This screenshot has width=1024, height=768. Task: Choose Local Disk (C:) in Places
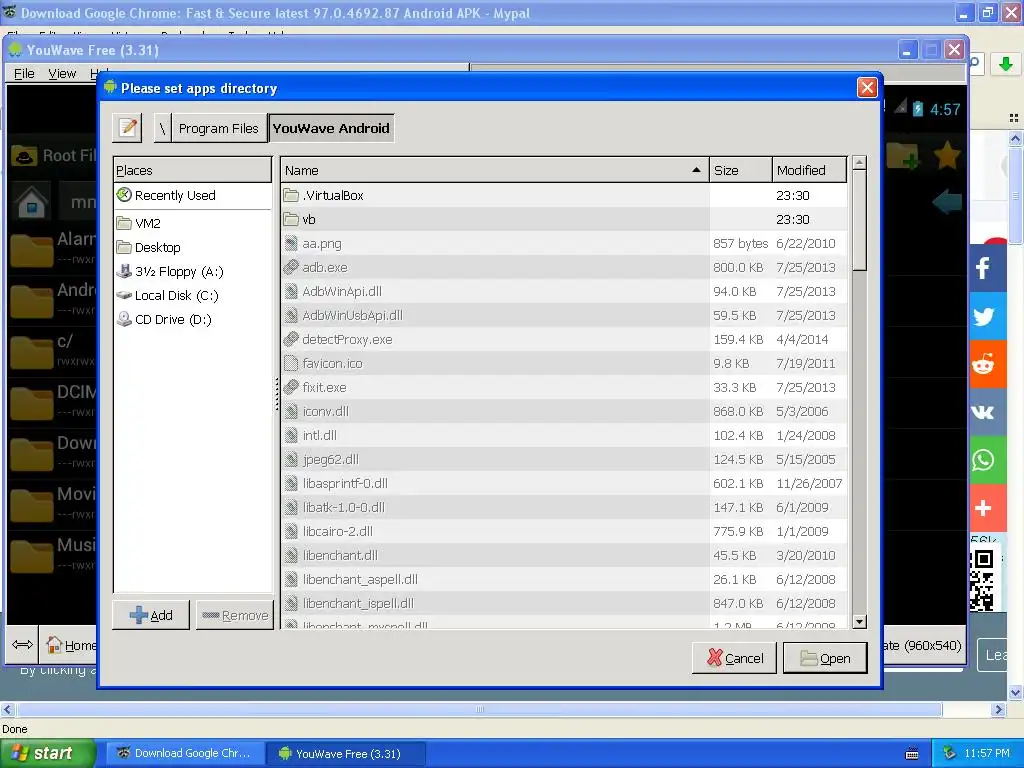(192, 296)
